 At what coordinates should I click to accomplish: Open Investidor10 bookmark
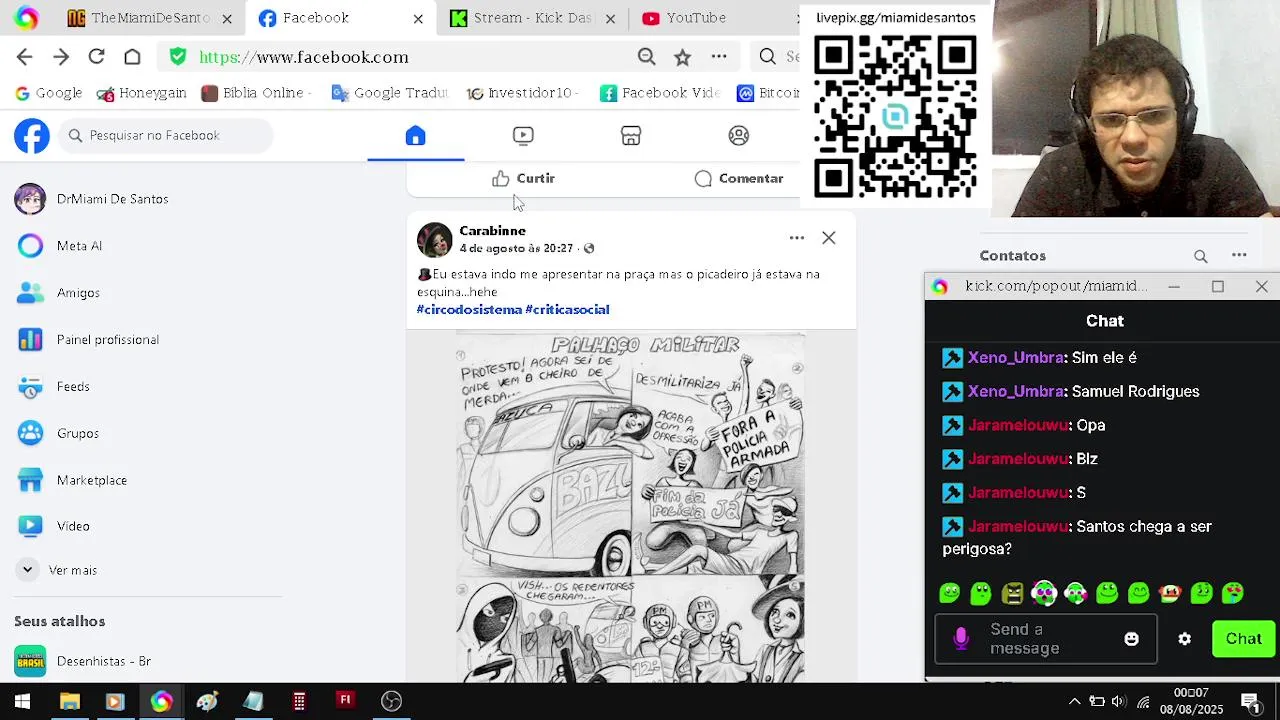tap(522, 93)
